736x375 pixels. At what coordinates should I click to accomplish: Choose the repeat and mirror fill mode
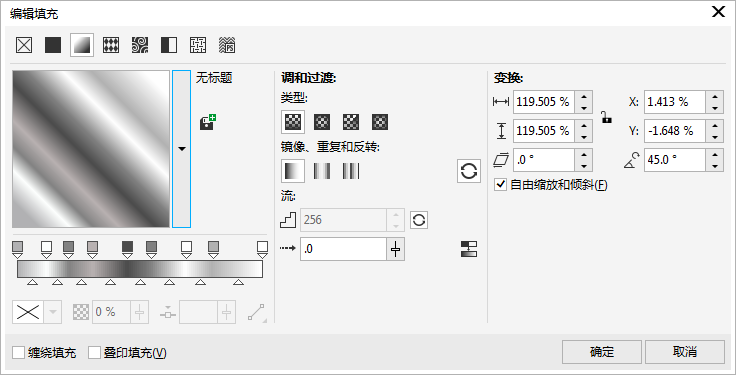coord(322,171)
